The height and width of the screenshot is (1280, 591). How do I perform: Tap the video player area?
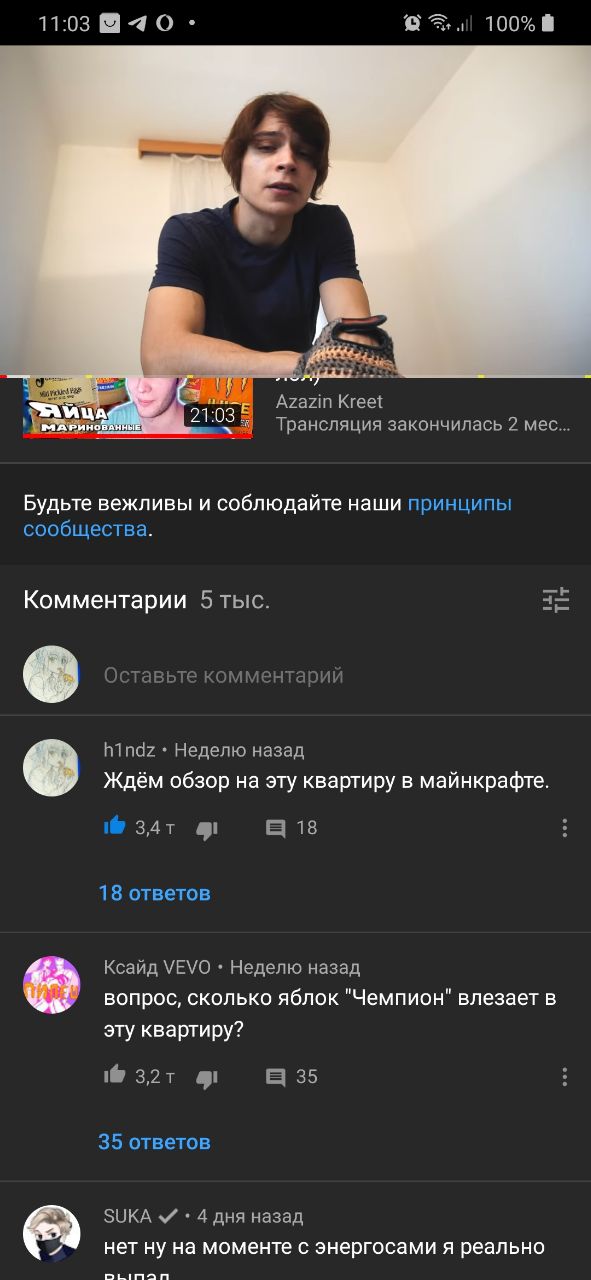(295, 211)
